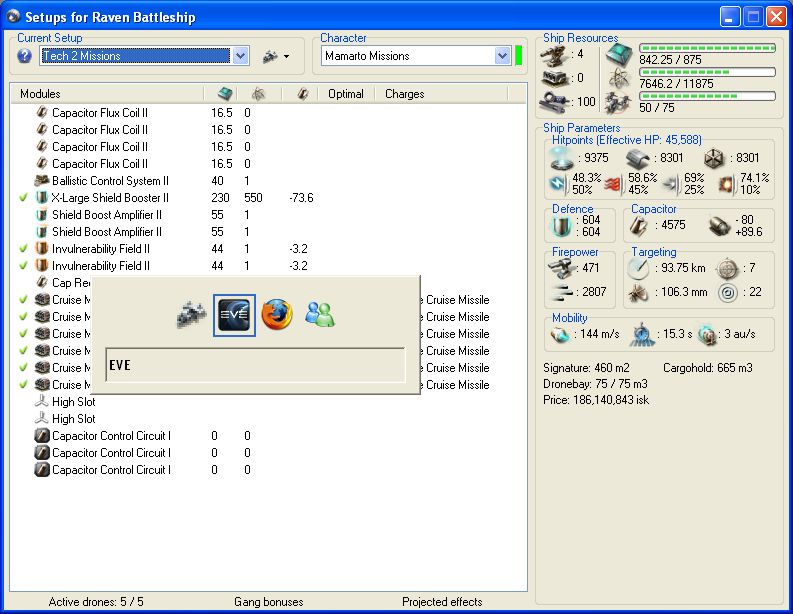The image size is (793, 614).
Task: Select the ship icon in task switcher
Action: pyautogui.click(x=192, y=315)
